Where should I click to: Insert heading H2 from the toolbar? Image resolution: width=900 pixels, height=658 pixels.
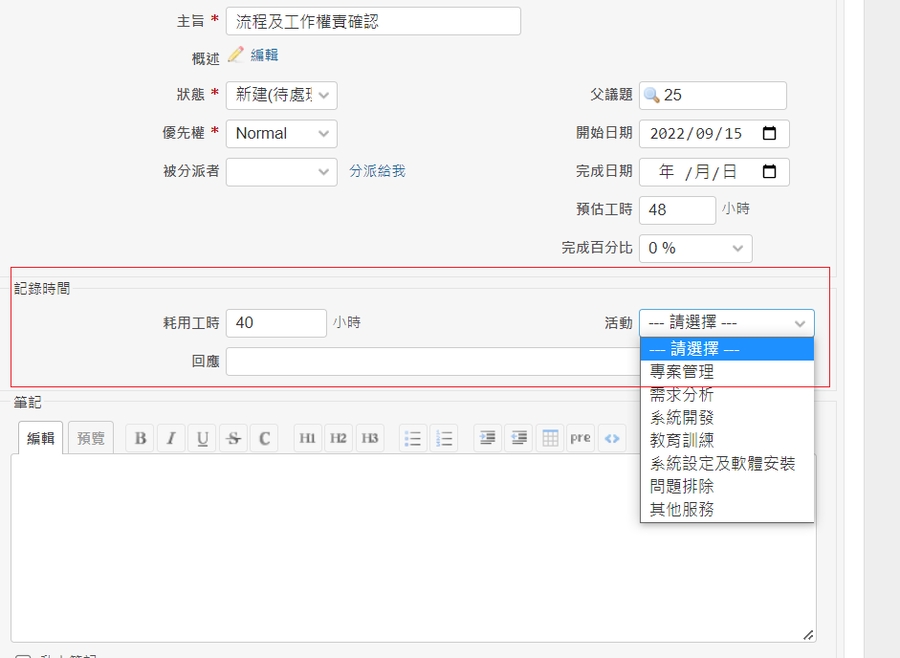(339, 438)
